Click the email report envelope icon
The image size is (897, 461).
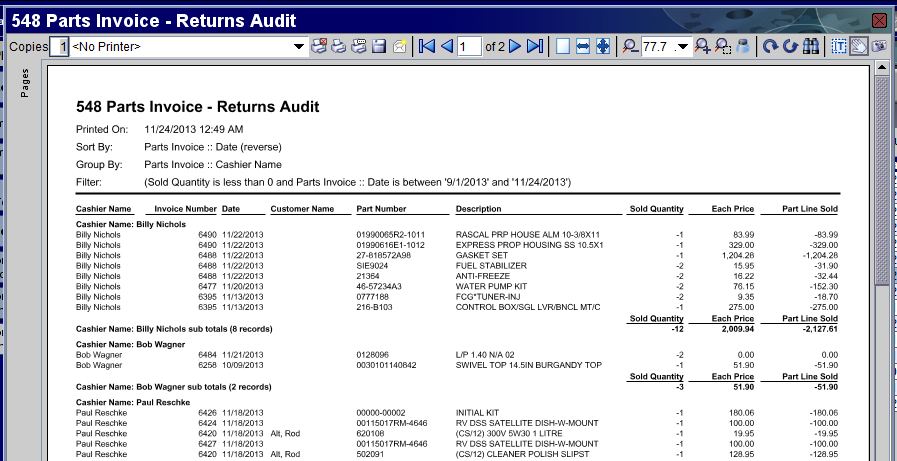pos(399,46)
